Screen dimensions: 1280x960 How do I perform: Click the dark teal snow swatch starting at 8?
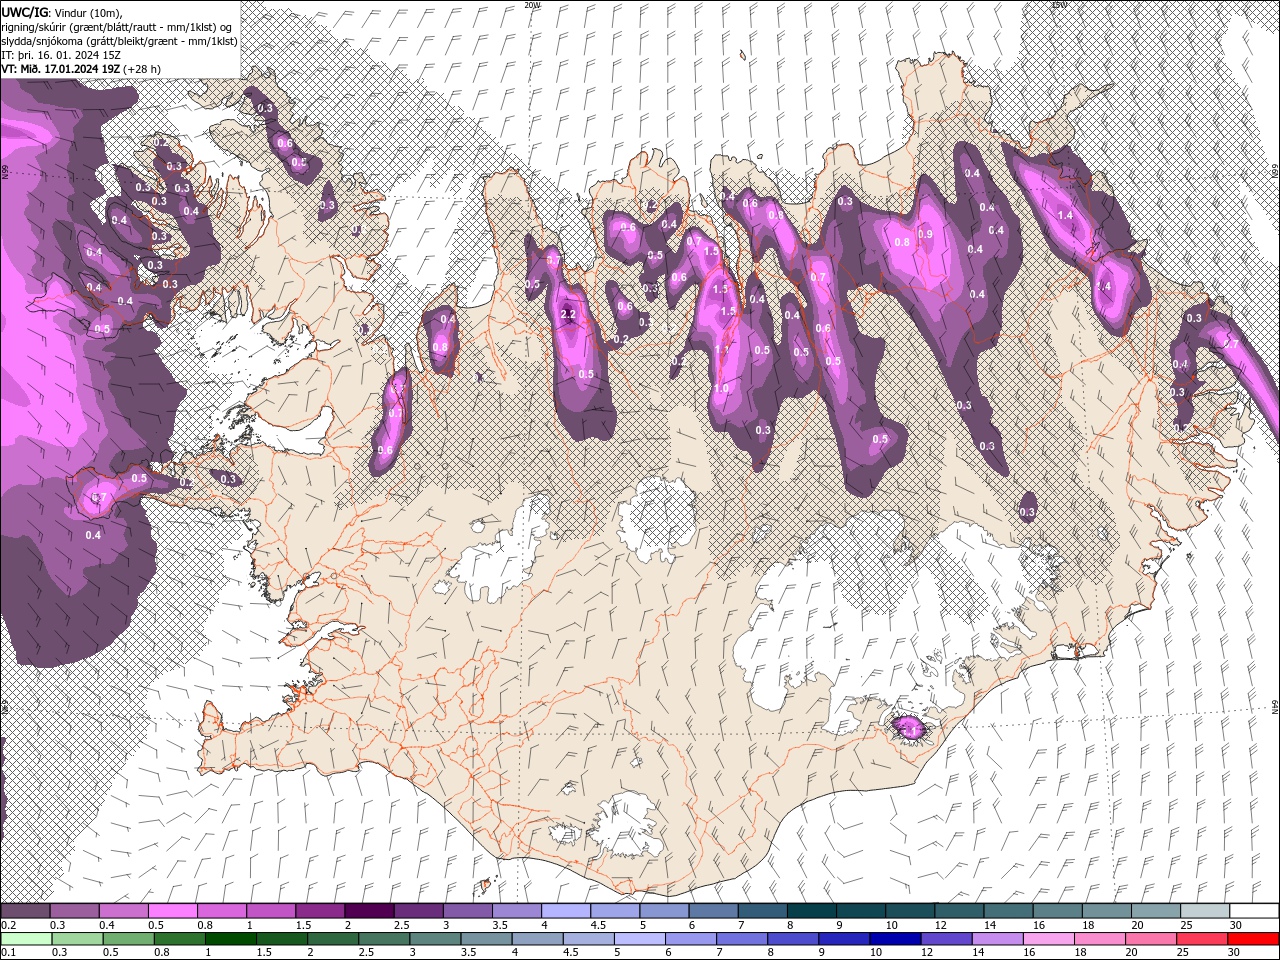pos(810,911)
